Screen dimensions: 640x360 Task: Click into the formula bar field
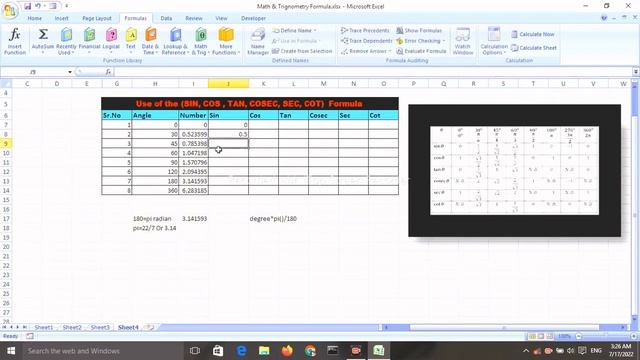[x=373, y=72]
